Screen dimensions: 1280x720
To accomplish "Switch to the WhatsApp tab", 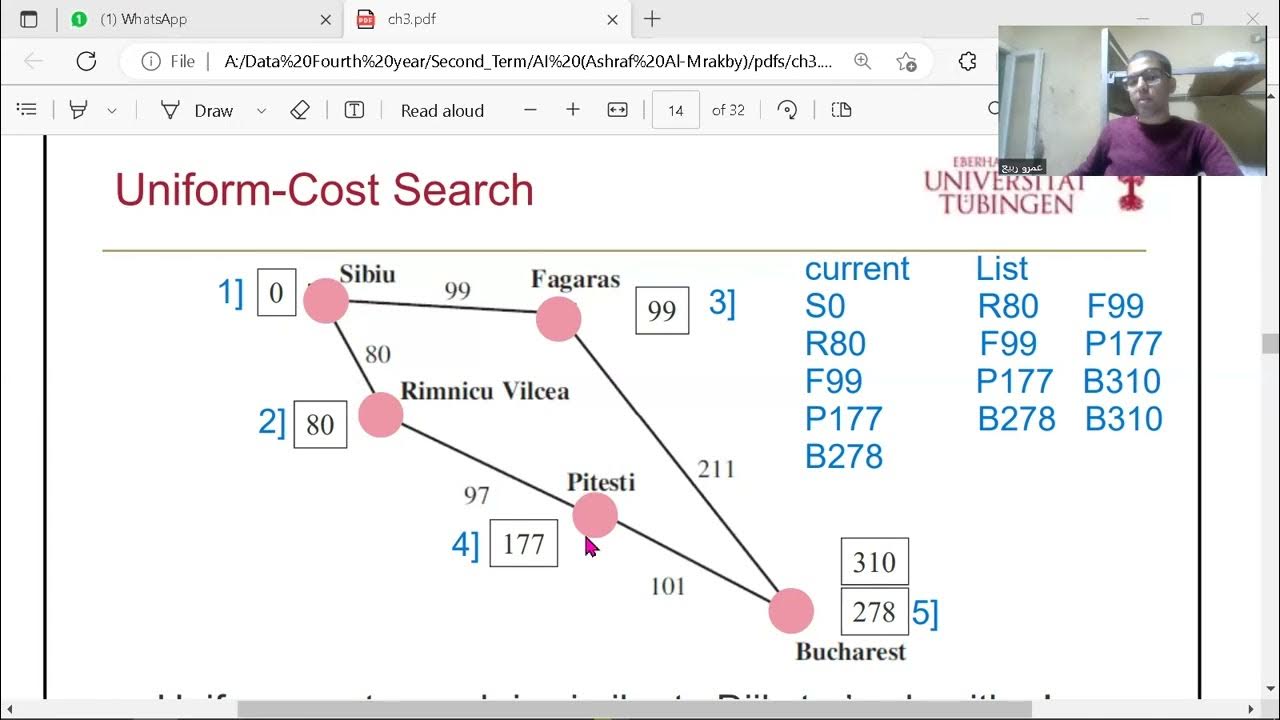I will point(199,19).
